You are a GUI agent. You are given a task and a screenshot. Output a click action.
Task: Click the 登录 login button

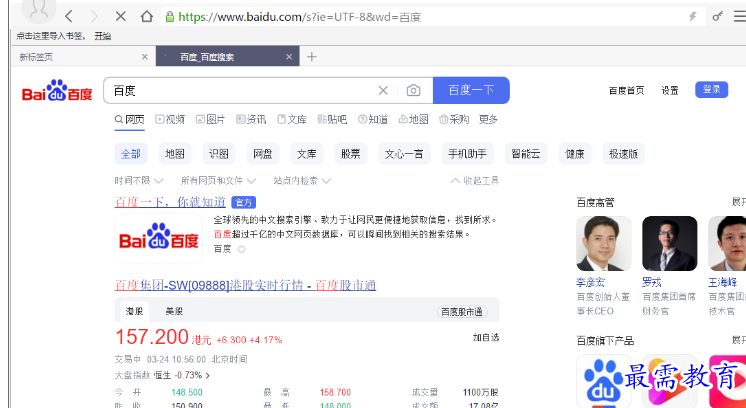point(711,89)
